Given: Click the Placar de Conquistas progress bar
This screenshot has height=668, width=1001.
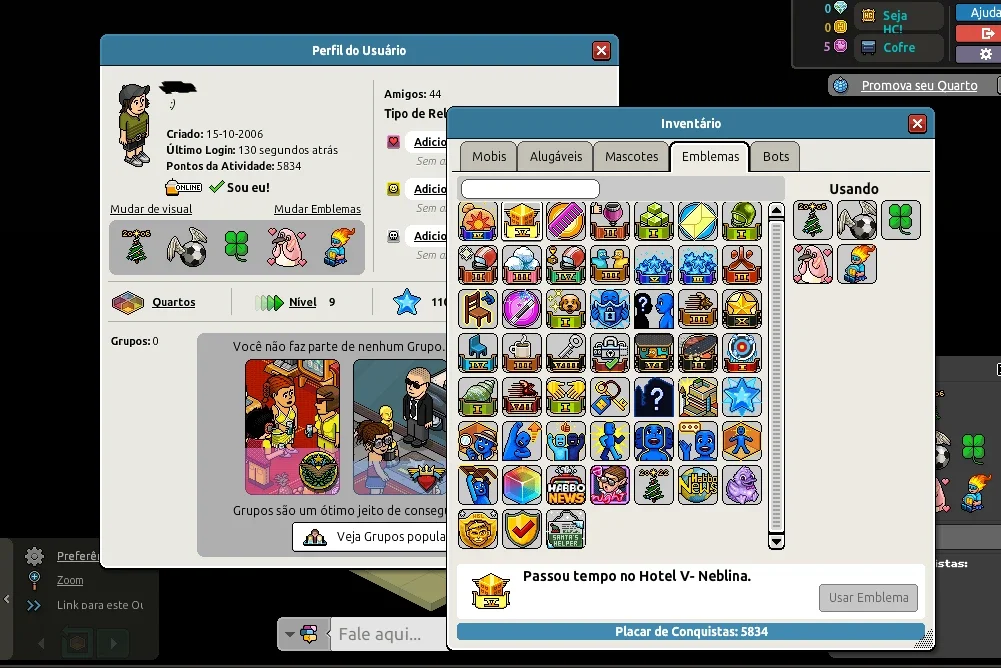Looking at the screenshot, I should click(691, 632).
